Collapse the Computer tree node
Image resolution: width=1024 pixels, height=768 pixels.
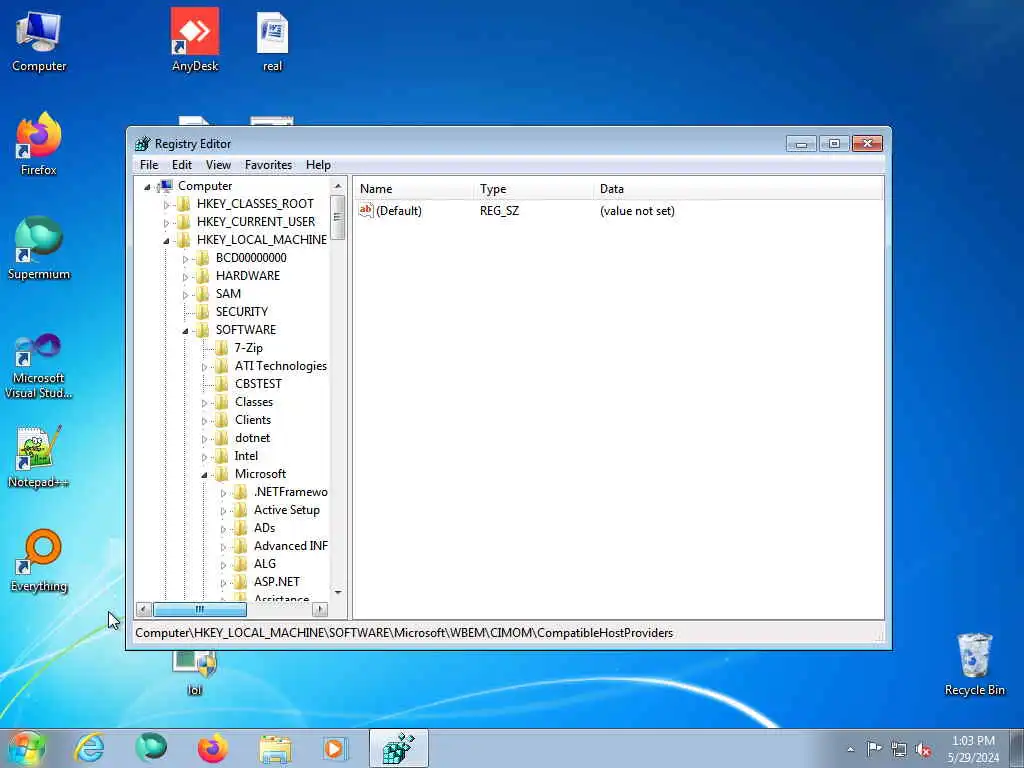coord(148,187)
